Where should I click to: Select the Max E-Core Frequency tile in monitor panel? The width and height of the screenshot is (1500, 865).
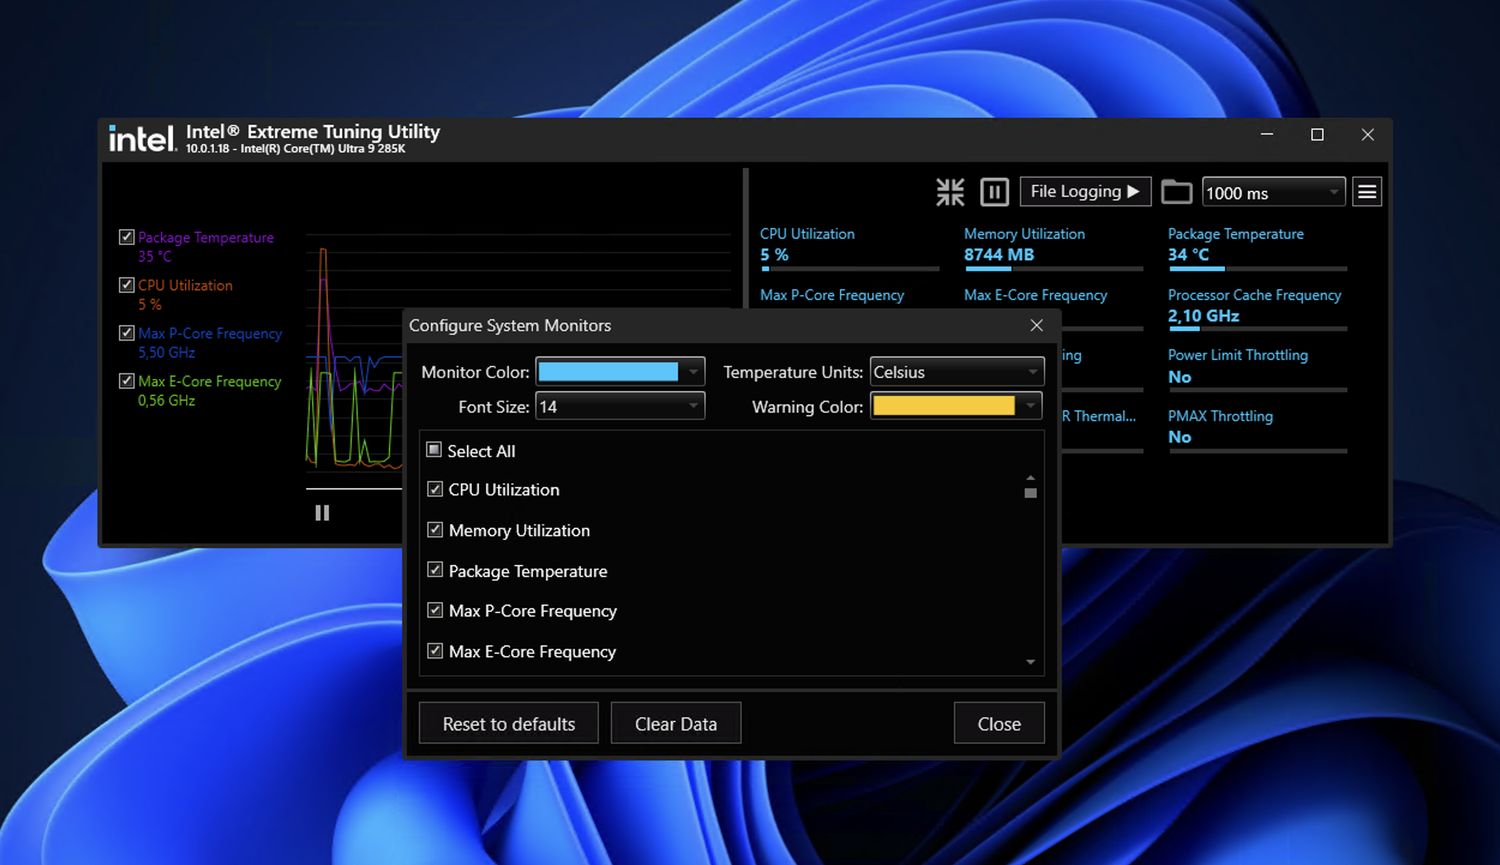(x=1036, y=295)
